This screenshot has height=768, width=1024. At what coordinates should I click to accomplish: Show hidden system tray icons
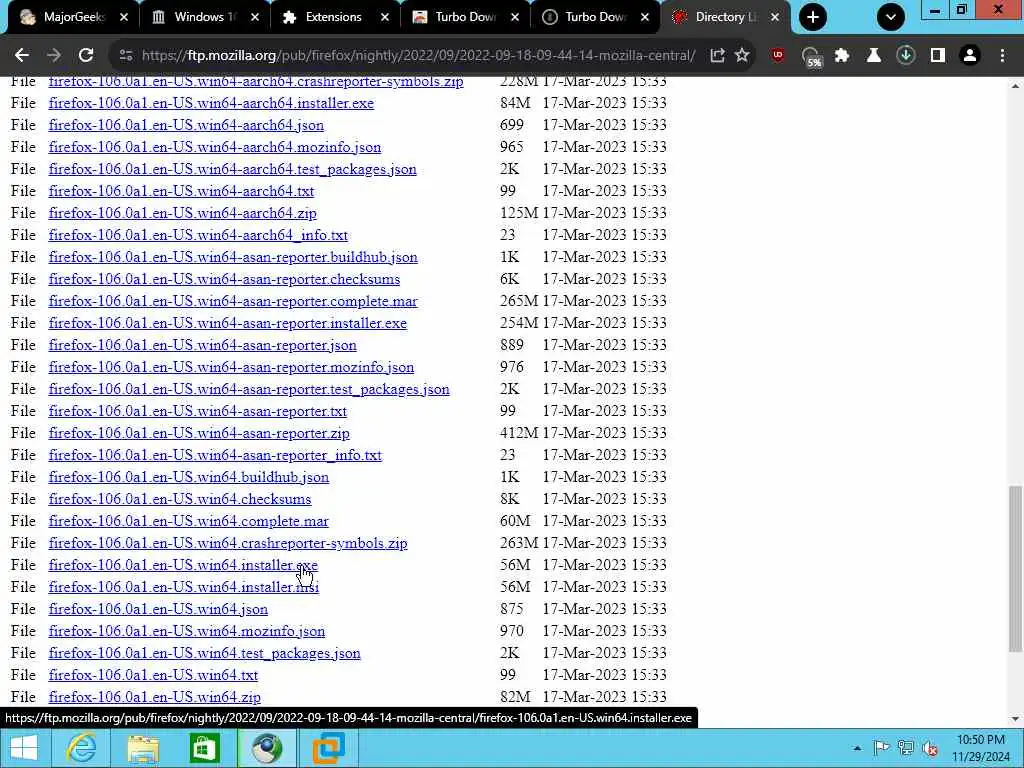857,748
